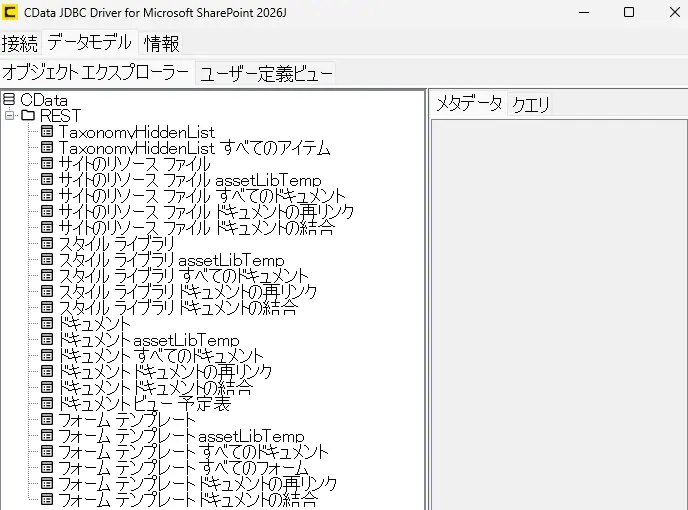Click table icon of ドキュメント ドキュメントの再リンク
Image resolution: width=688 pixels, height=510 pixels.
tap(47, 371)
